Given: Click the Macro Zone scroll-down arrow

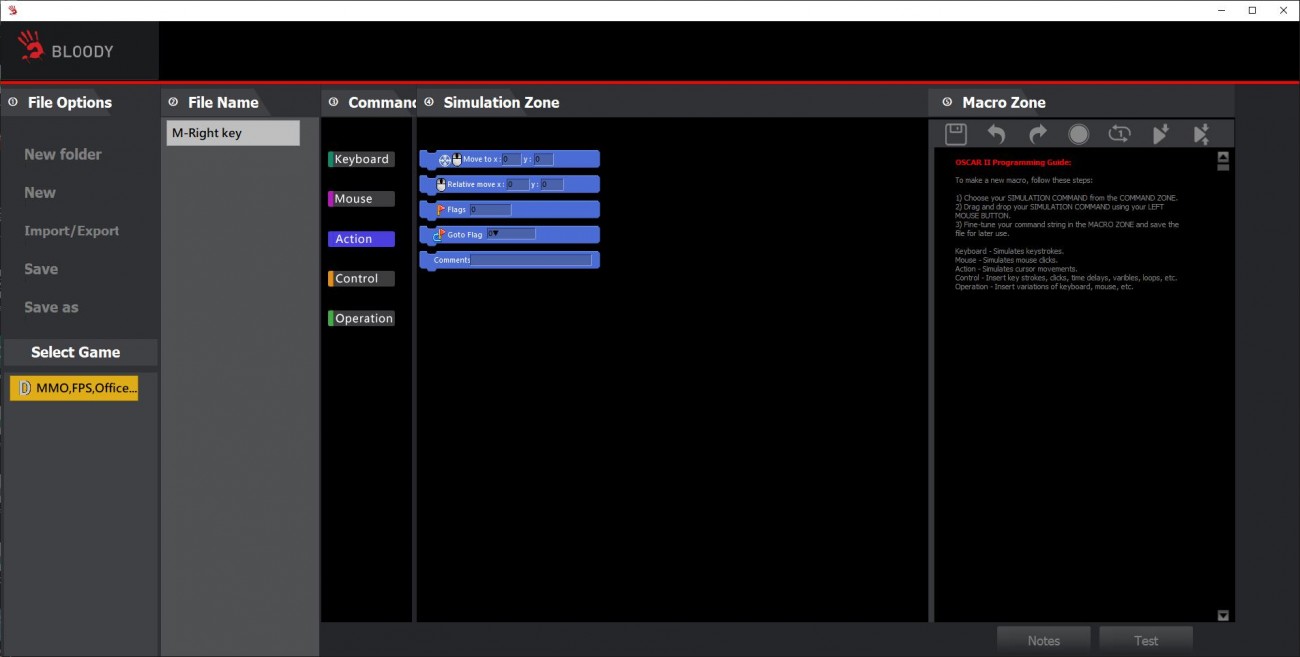Looking at the screenshot, I should (1222, 615).
